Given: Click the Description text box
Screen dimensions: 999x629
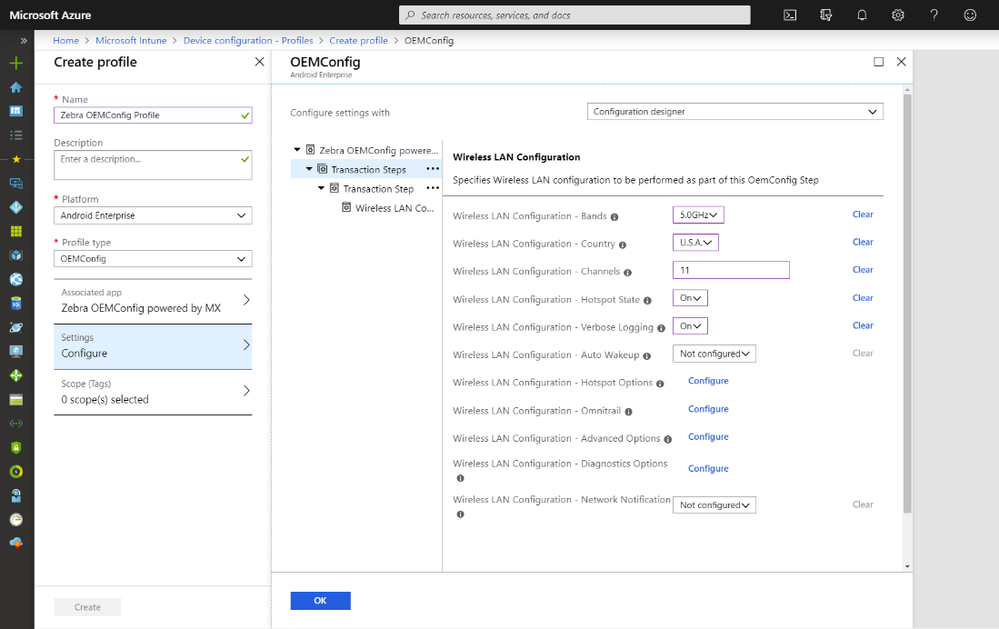Looking at the screenshot, I should (153, 165).
